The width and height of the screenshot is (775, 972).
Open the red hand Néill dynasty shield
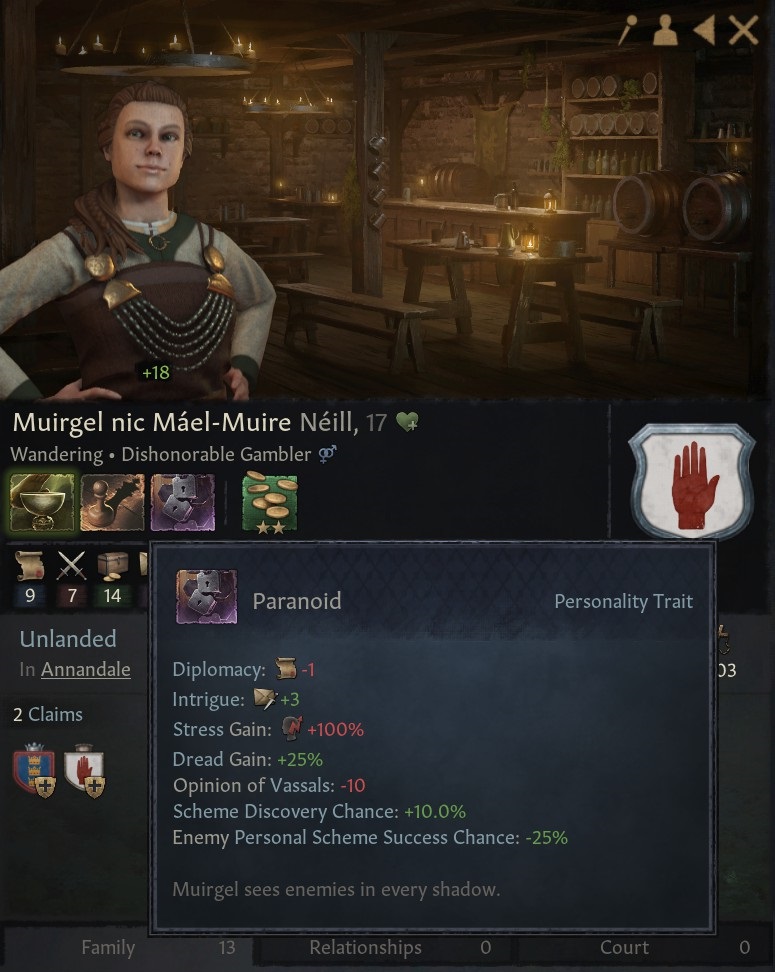[x=692, y=481]
